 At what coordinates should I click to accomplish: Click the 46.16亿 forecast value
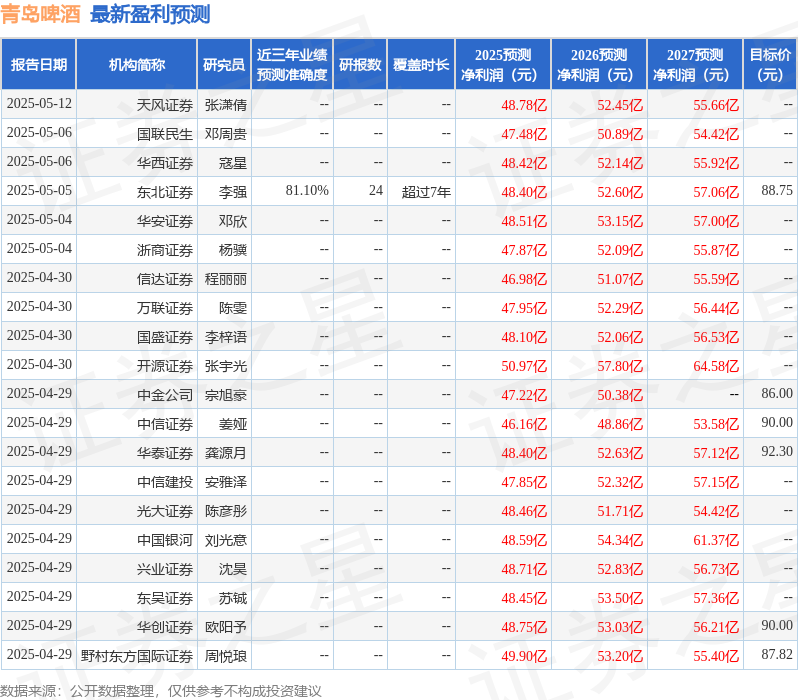pyautogui.click(x=524, y=425)
